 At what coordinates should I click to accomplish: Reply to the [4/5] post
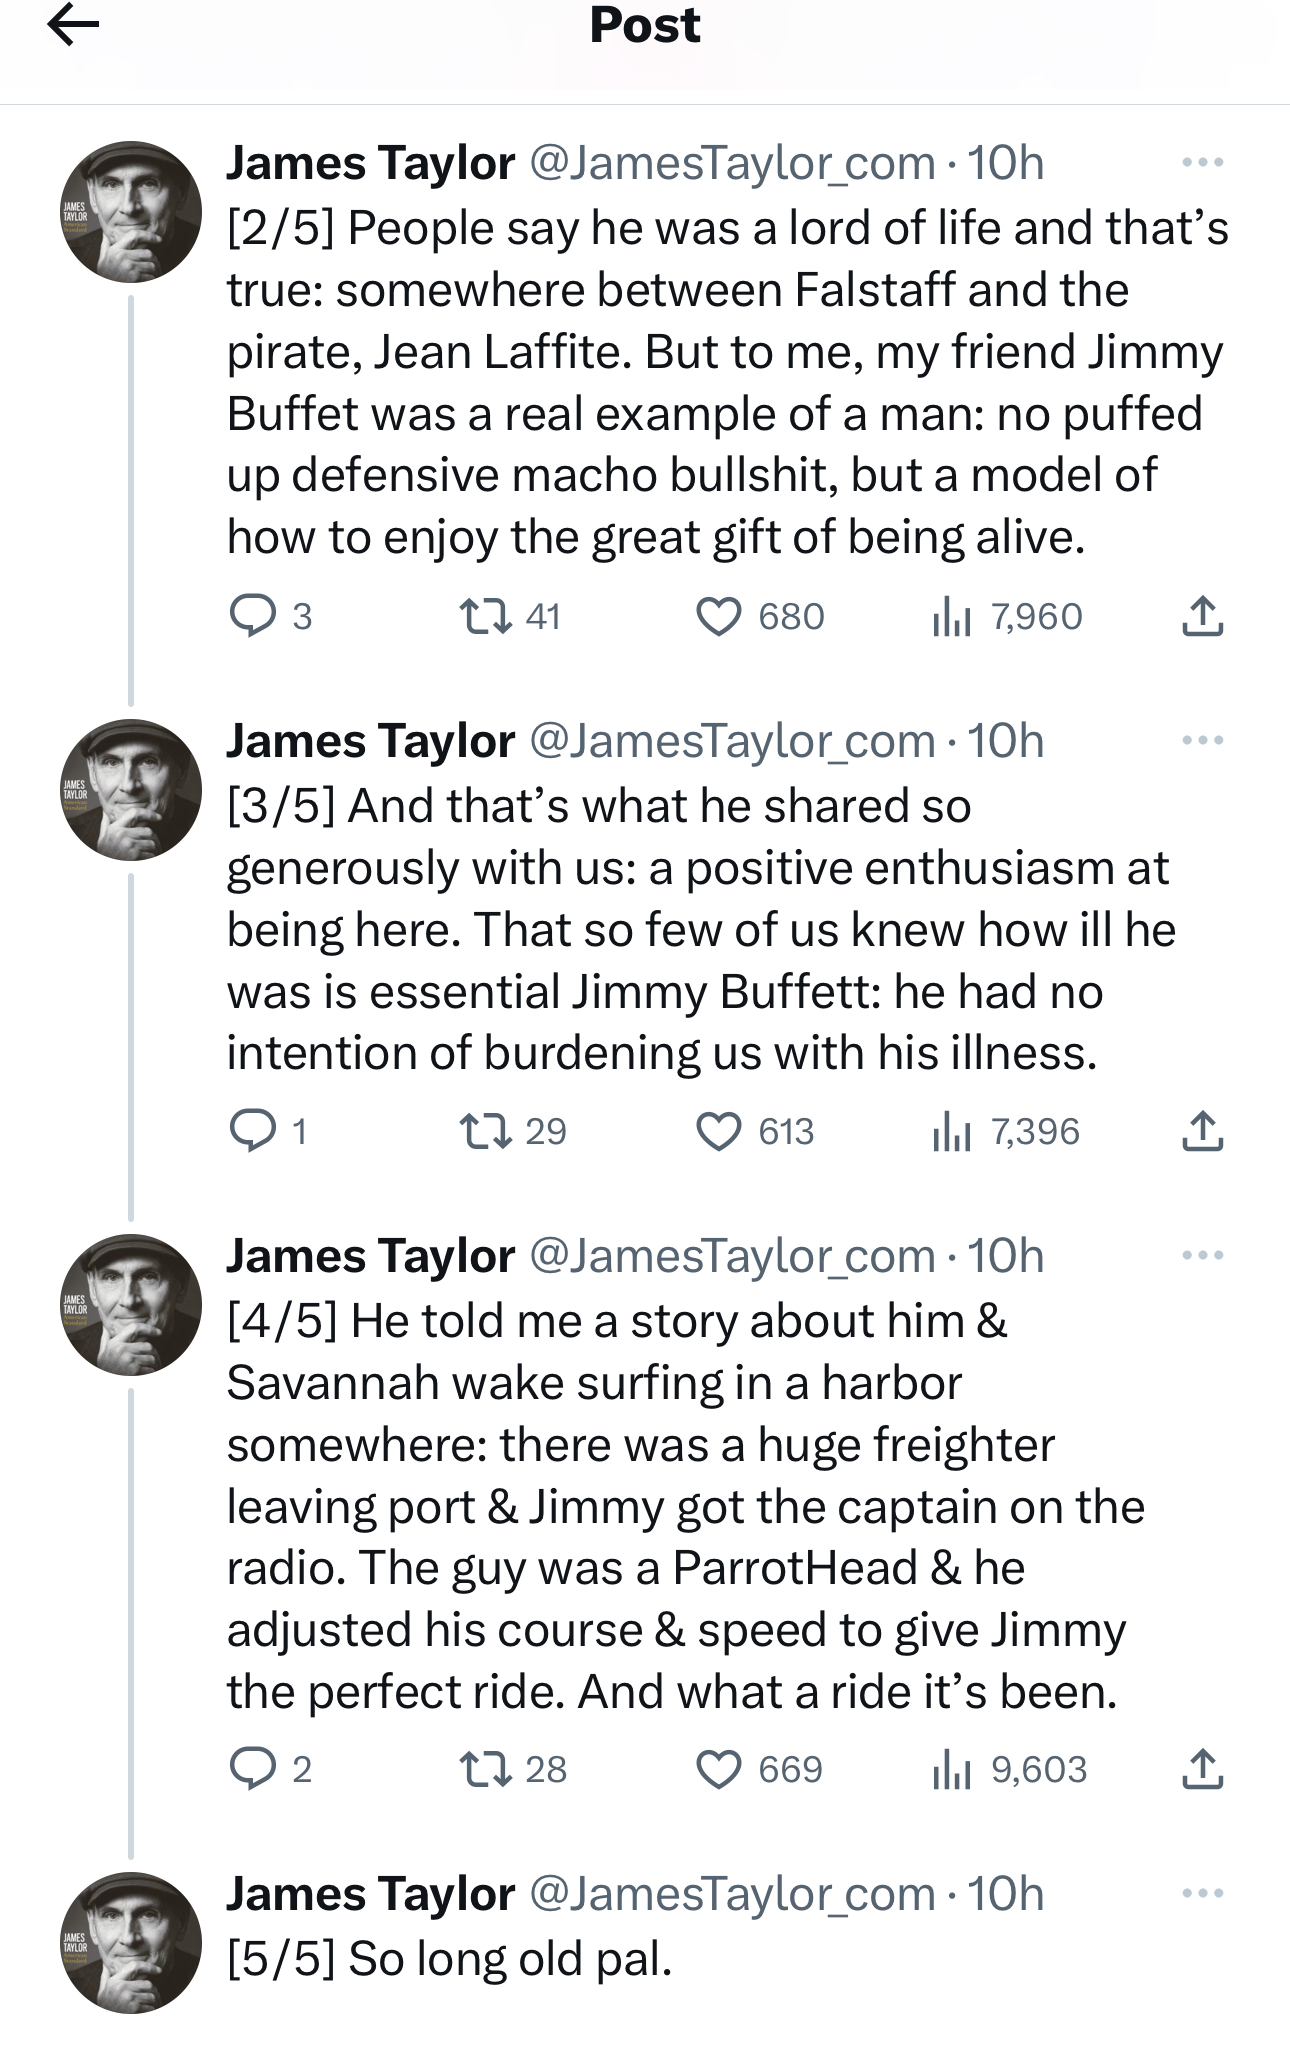253,1769
